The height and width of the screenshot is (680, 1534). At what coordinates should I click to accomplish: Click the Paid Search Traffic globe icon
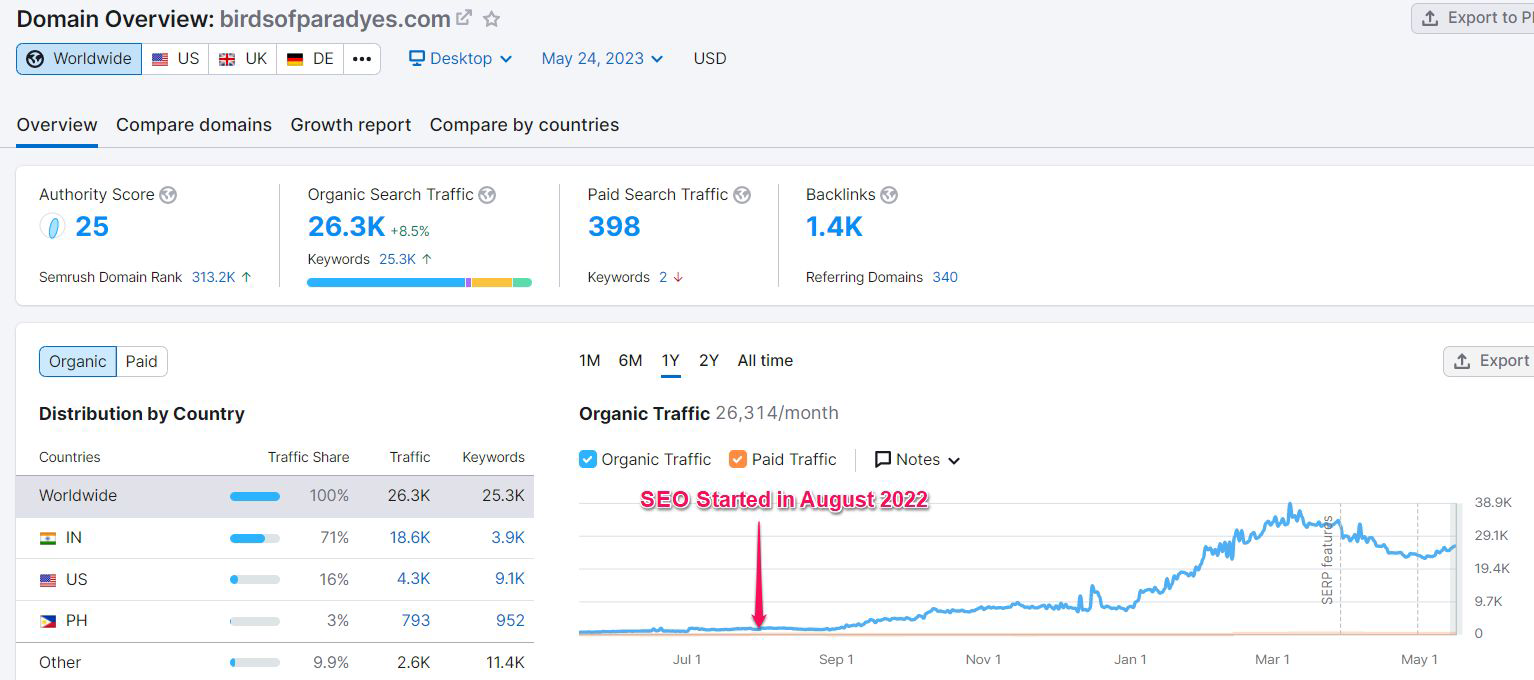tap(742, 195)
